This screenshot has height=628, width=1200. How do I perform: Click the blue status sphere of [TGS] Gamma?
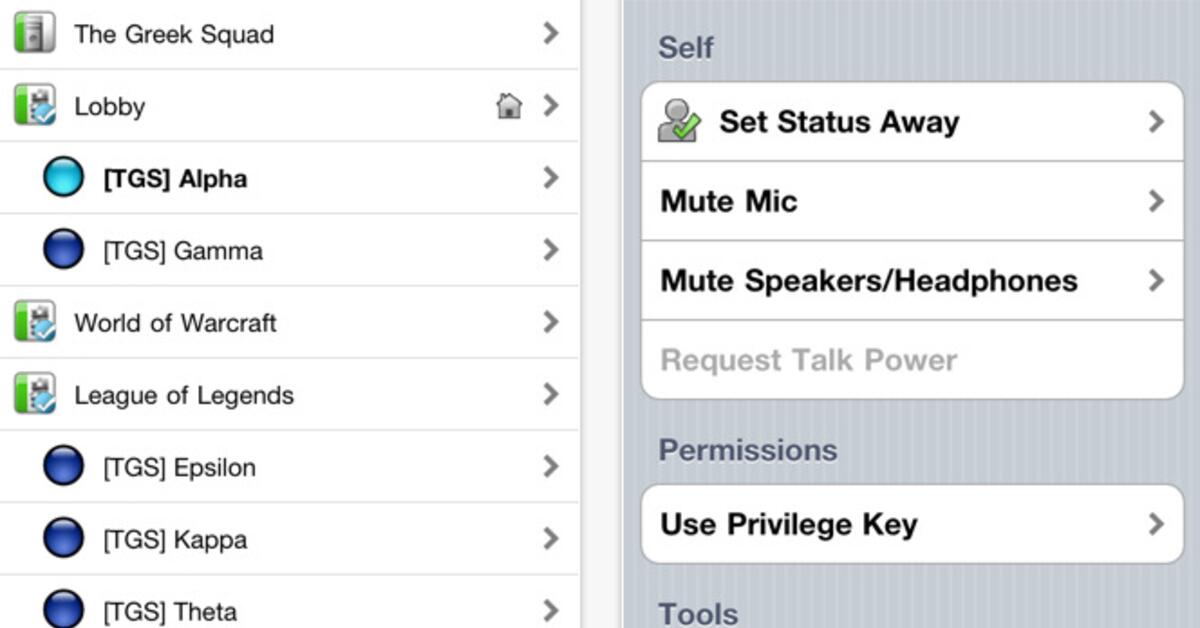pyautogui.click(x=63, y=250)
